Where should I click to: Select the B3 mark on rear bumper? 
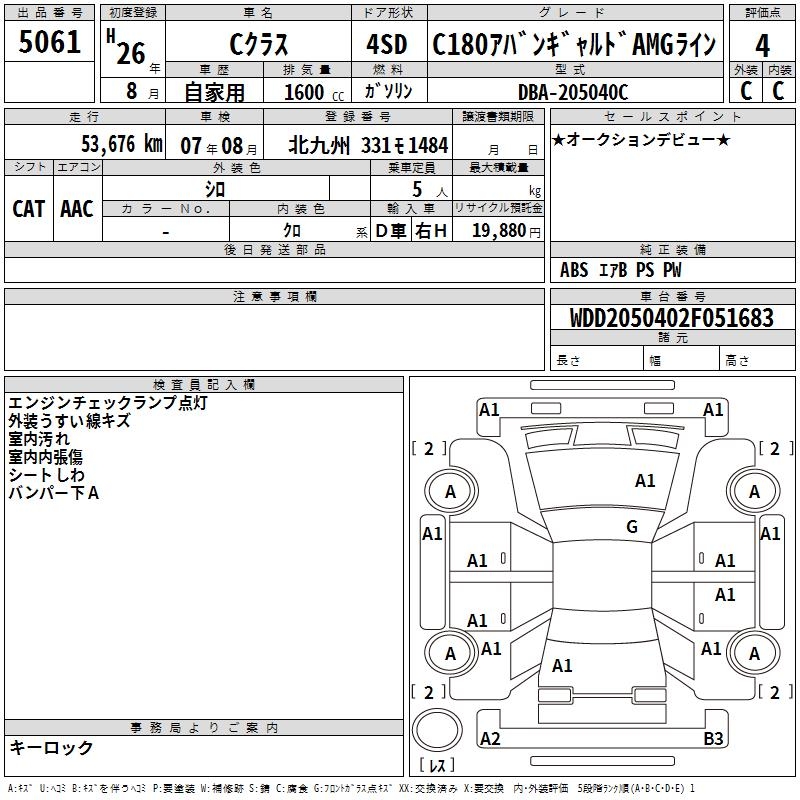(x=713, y=738)
